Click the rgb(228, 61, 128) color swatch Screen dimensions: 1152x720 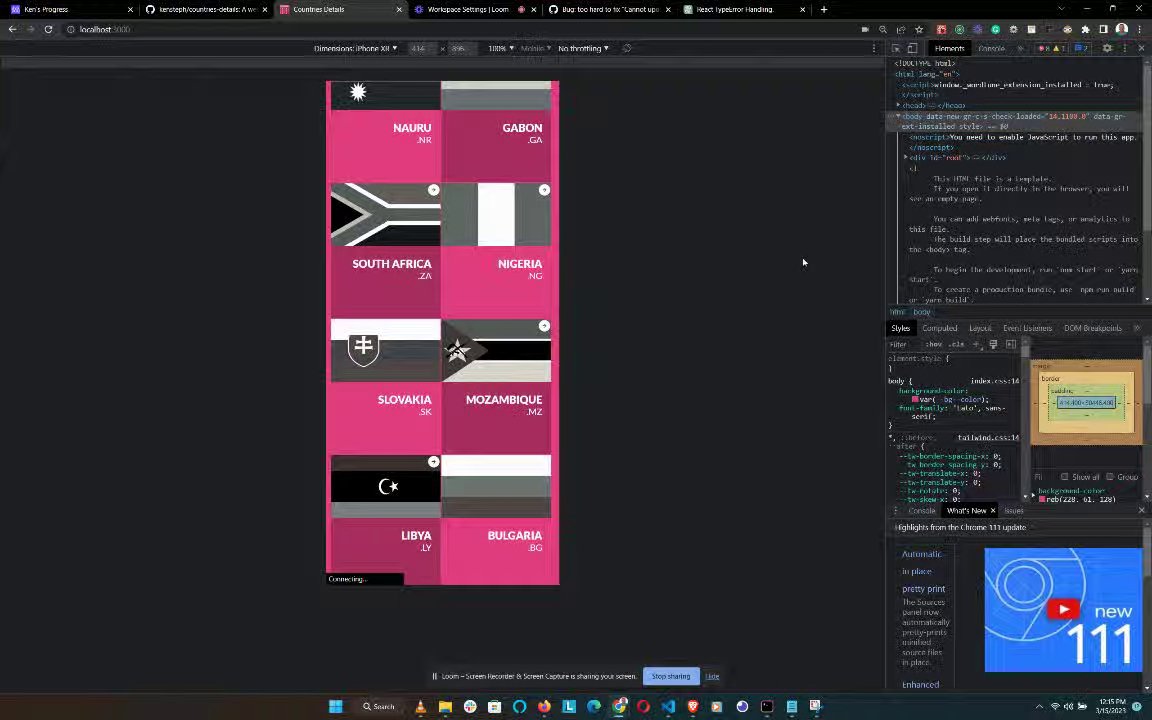click(x=1042, y=500)
